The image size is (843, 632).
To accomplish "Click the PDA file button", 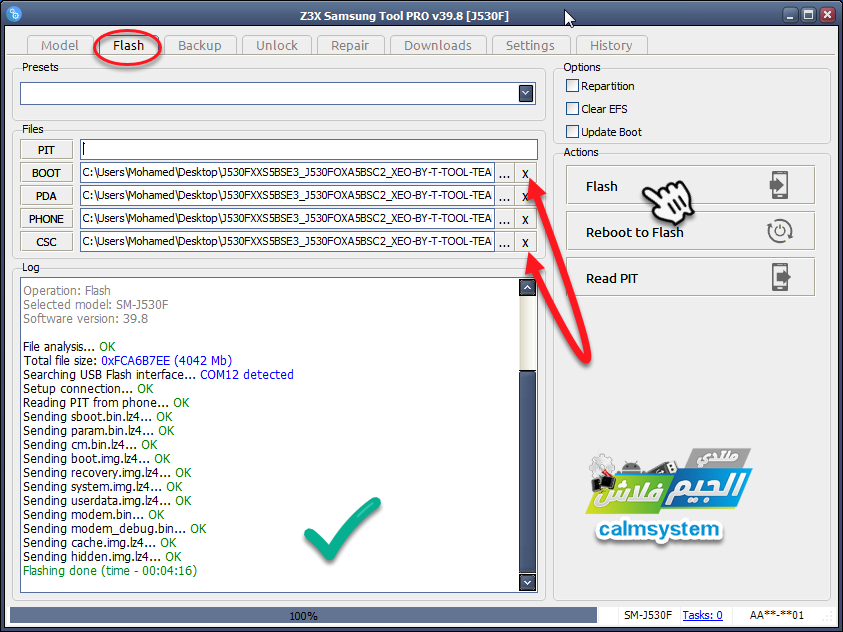I will (x=46, y=196).
